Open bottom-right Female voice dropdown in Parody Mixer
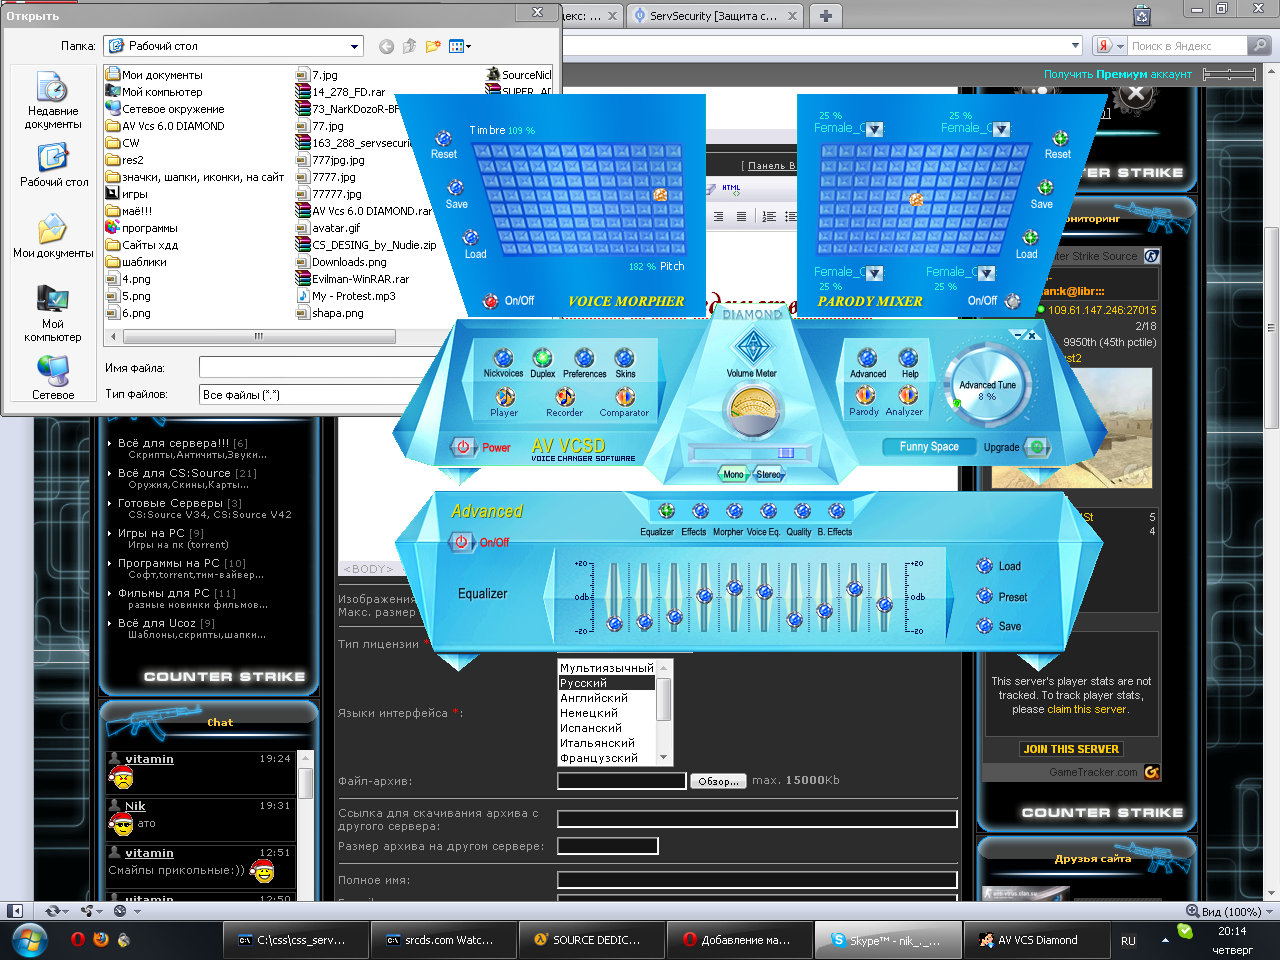This screenshot has height=960, width=1280. pos(986,273)
